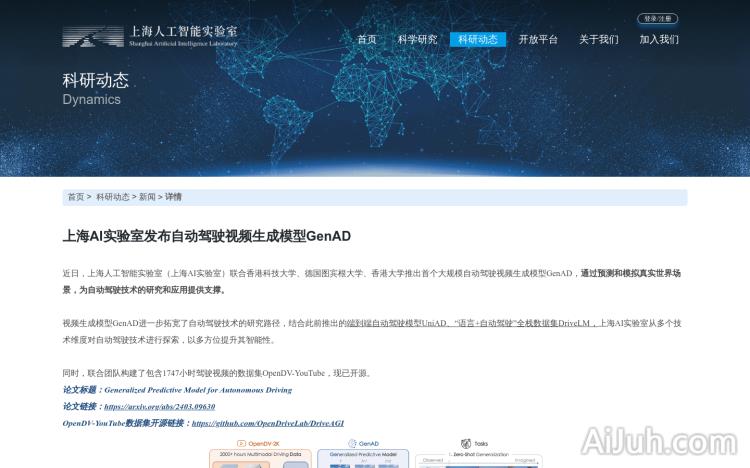This screenshot has height=468, width=750.
Task: Click the Tasks icon in diagram
Action: (466, 443)
